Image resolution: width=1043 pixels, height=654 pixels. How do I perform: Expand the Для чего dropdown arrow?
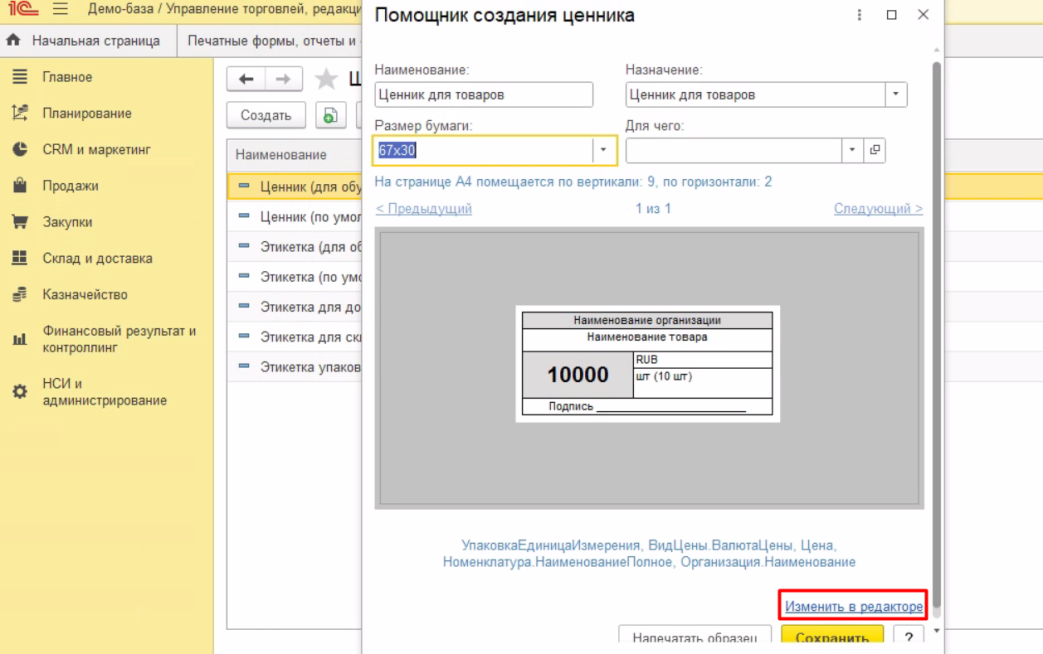coord(852,150)
